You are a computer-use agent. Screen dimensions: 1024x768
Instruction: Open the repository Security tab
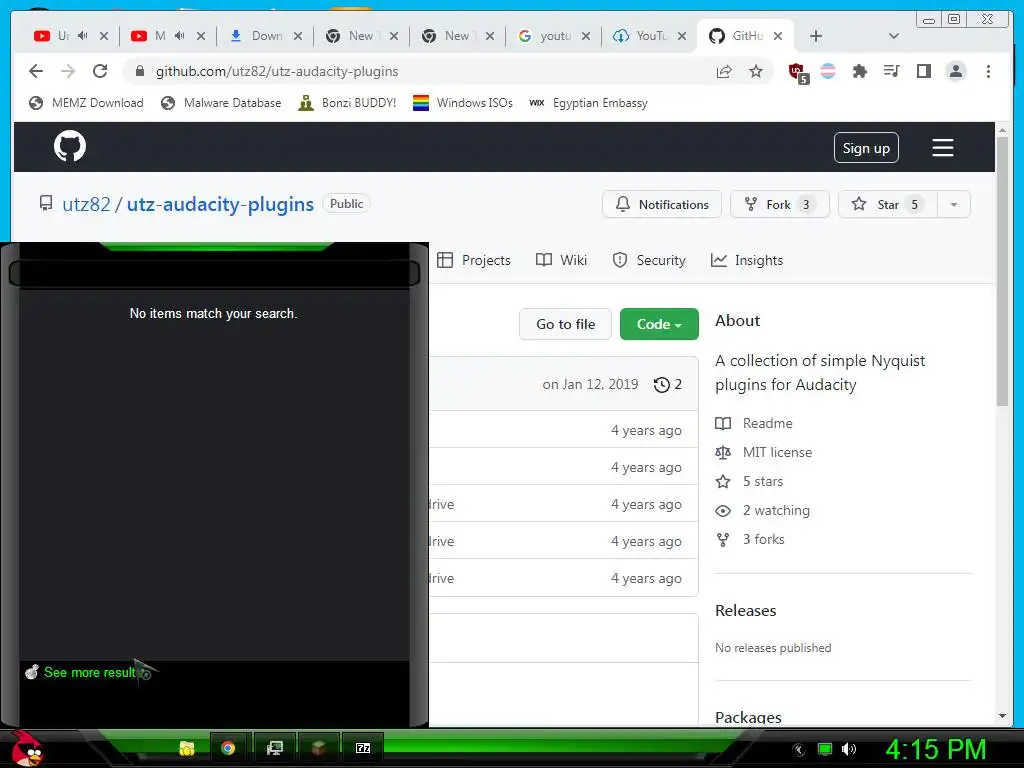coord(649,260)
